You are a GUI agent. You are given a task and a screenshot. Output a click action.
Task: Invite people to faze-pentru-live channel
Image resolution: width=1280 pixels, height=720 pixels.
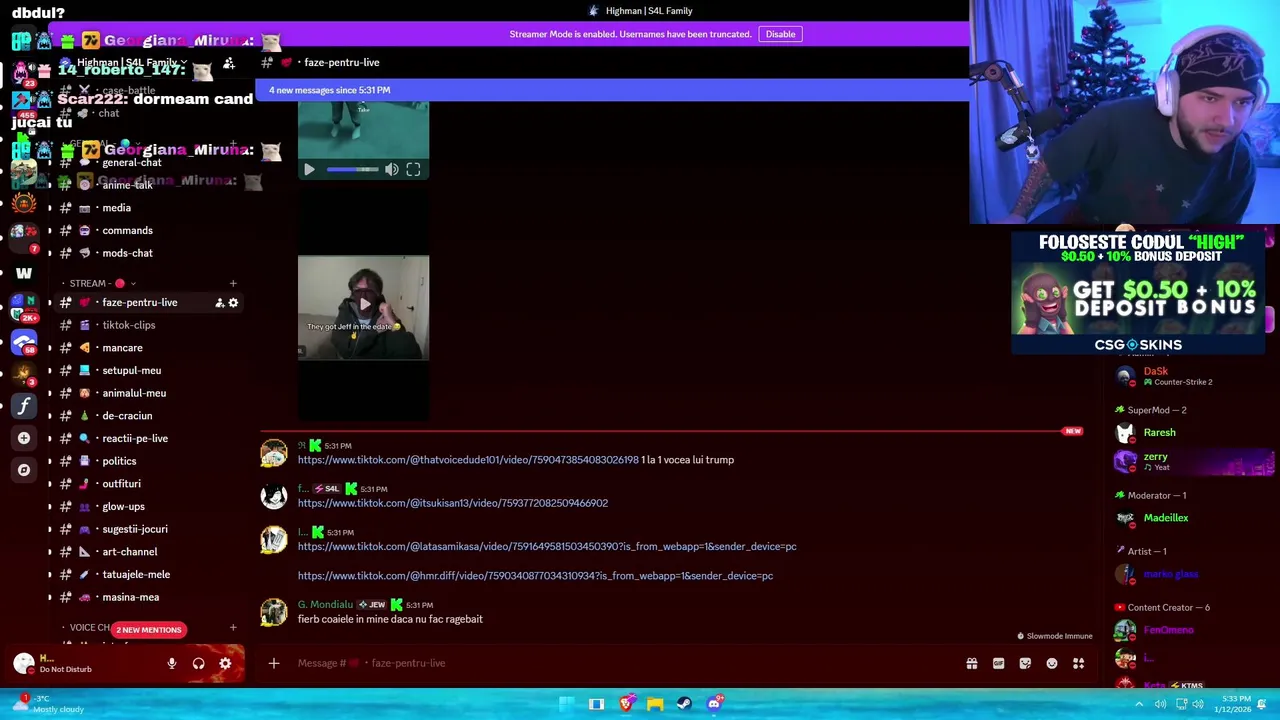219,303
